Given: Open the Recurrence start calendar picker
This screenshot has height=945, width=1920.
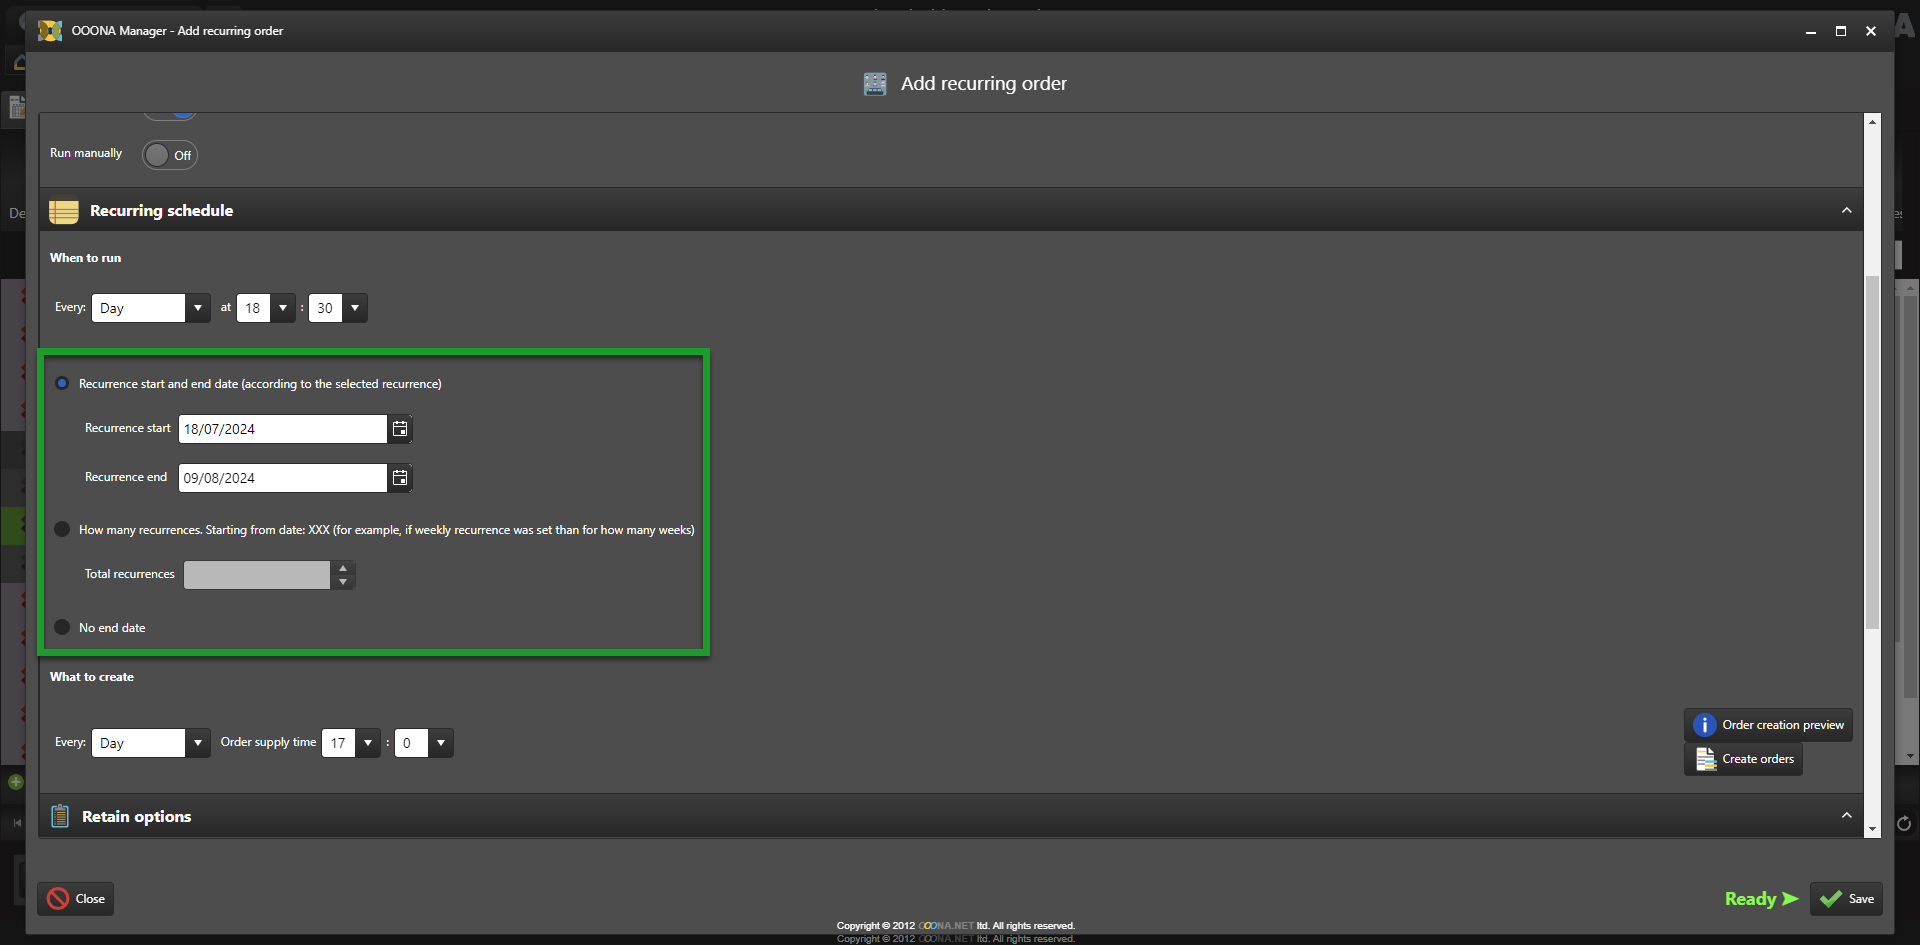Looking at the screenshot, I should [x=400, y=429].
